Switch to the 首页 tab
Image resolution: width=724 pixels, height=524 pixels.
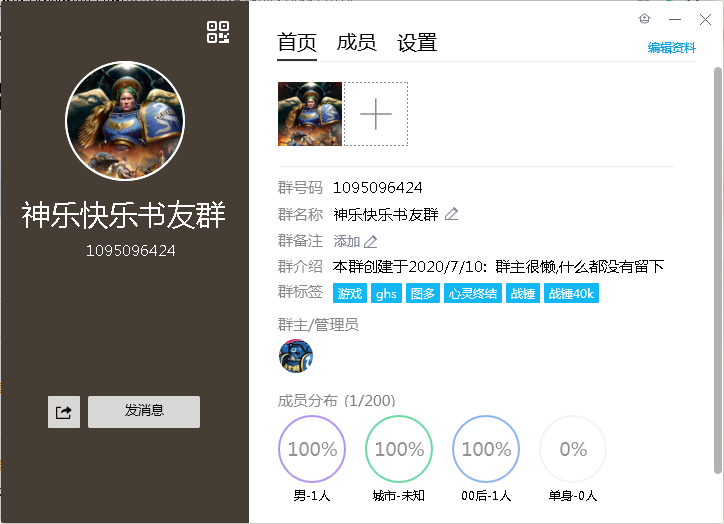297,43
